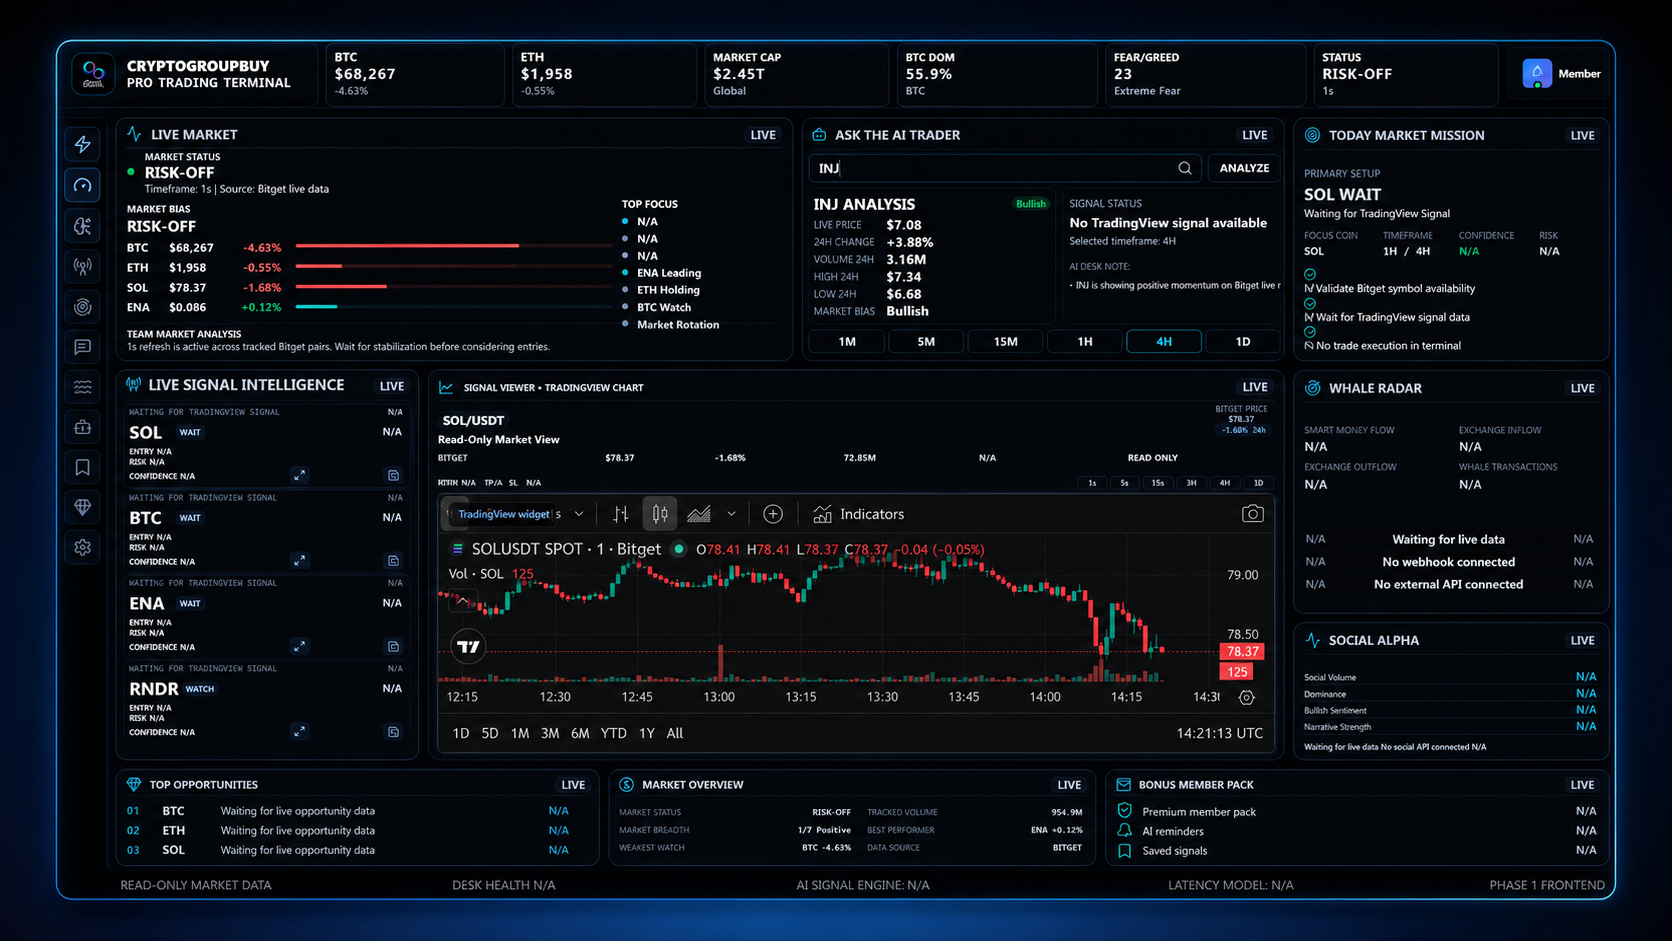
Task: Select the area chart style icon
Action: coord(699,514)
